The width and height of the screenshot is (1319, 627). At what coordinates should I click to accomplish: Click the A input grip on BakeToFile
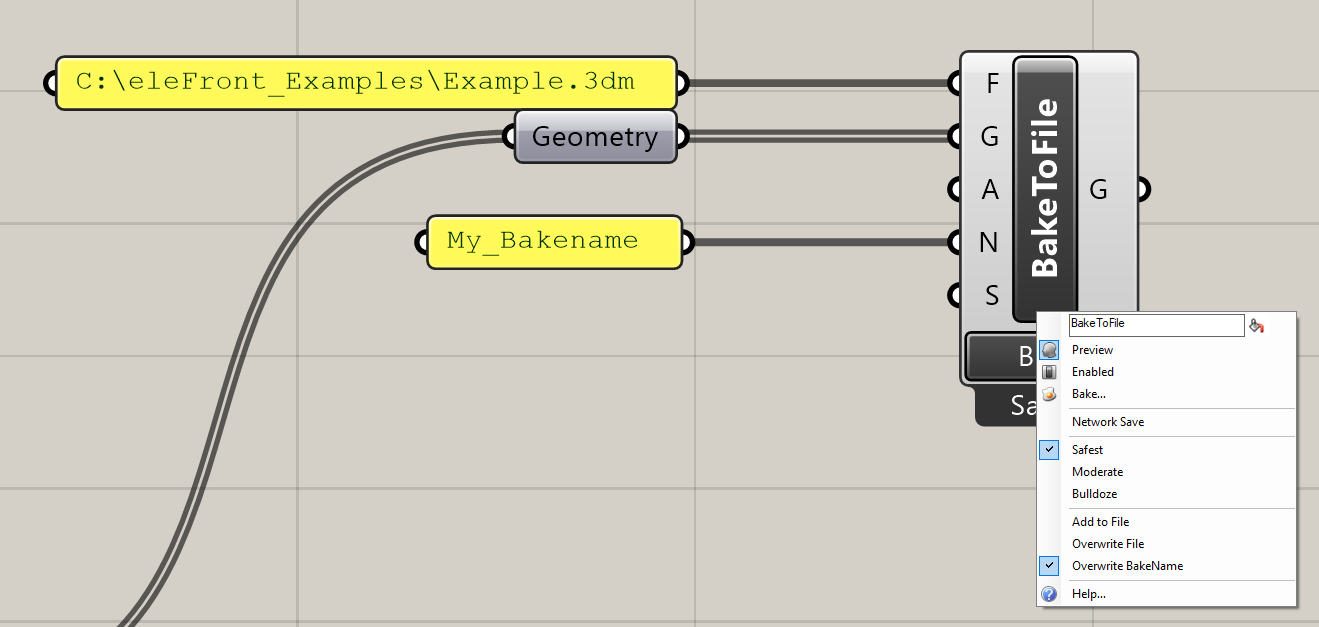[x=954, y=189]
